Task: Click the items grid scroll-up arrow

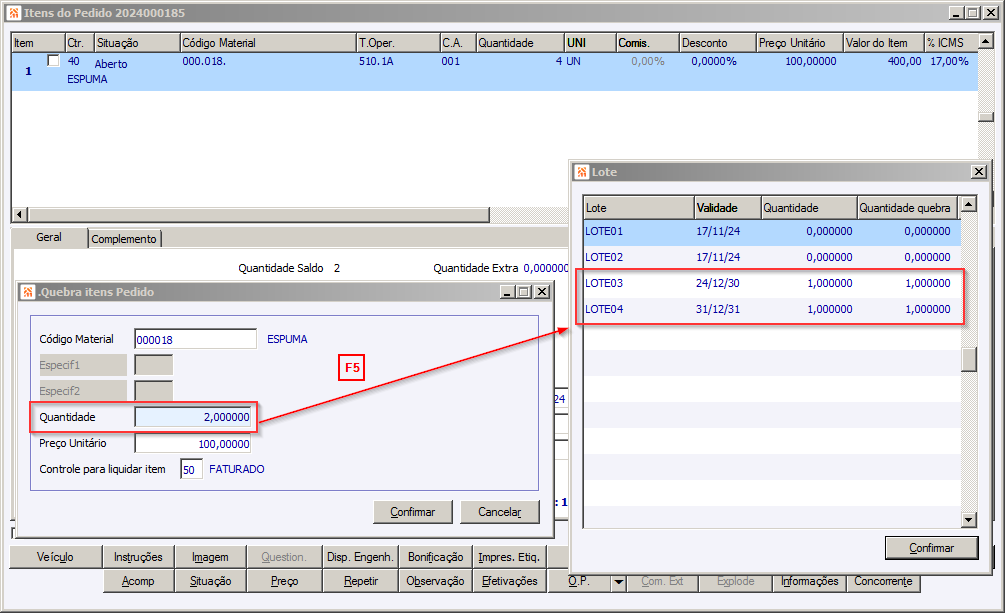Action: (x=986, y=42)
